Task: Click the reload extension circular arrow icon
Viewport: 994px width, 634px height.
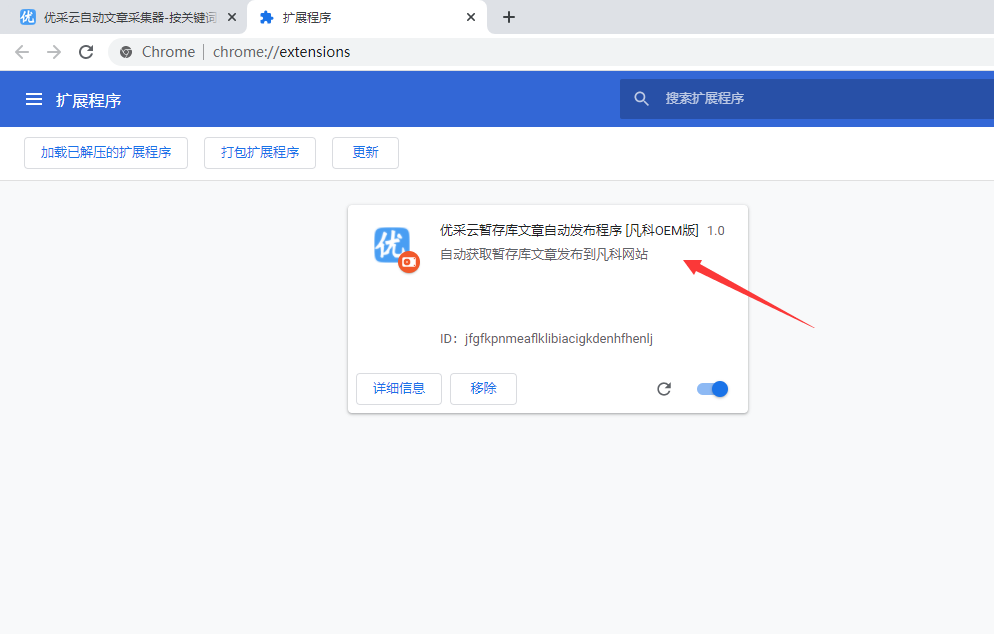Action: click(x=664, y=389)
